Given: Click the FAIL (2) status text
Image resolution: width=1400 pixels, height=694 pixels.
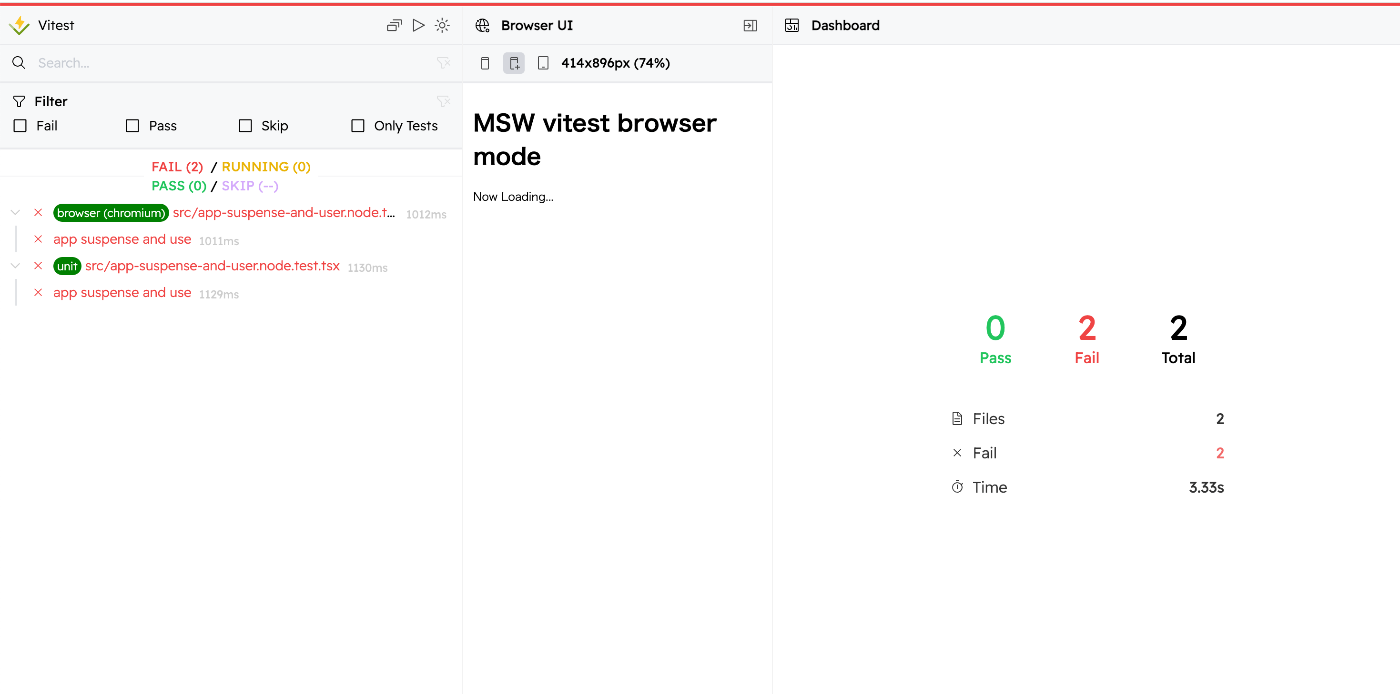Looking at the screenshot, I should (177, 167).
